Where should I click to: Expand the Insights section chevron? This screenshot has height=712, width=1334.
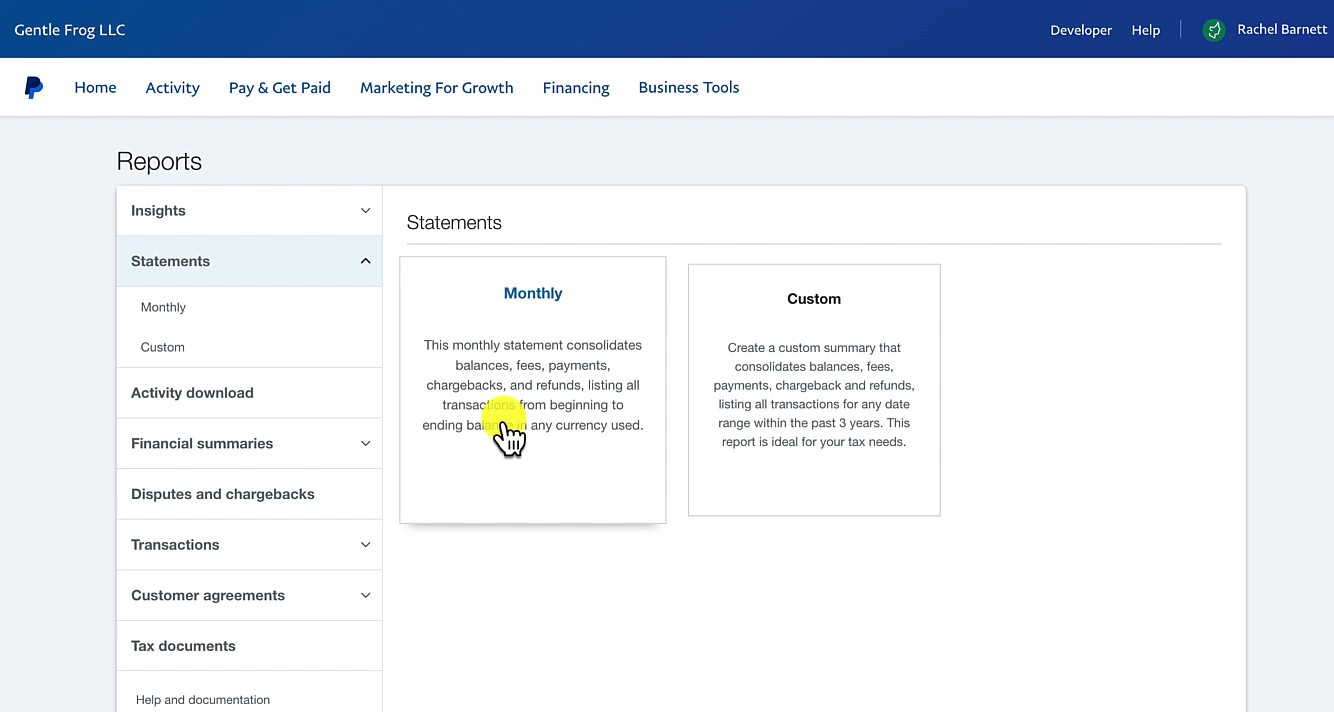(365, 211)
